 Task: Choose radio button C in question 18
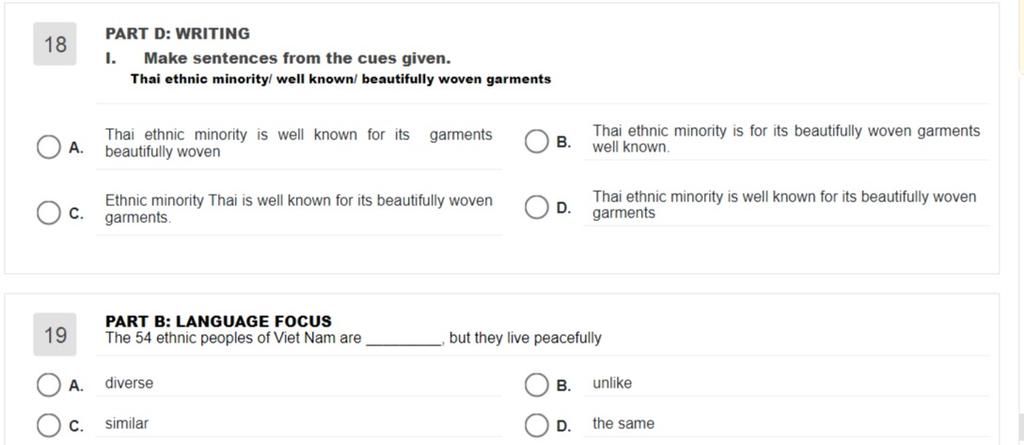click(x=48, y=212)
